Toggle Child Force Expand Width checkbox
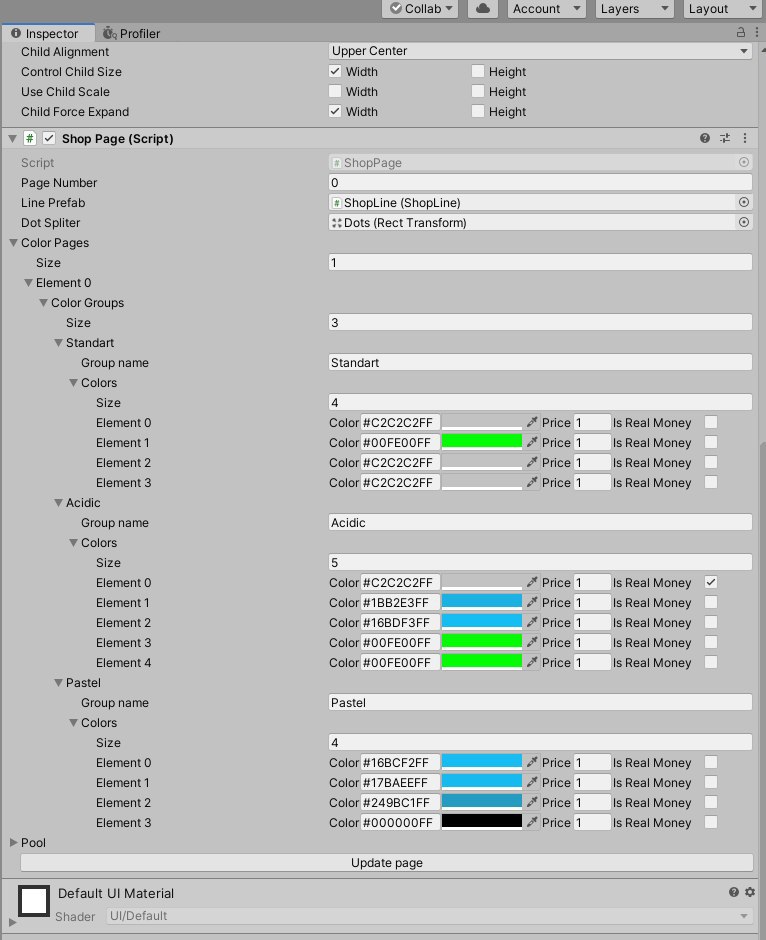The image size is (766, 940). [335, 111]
